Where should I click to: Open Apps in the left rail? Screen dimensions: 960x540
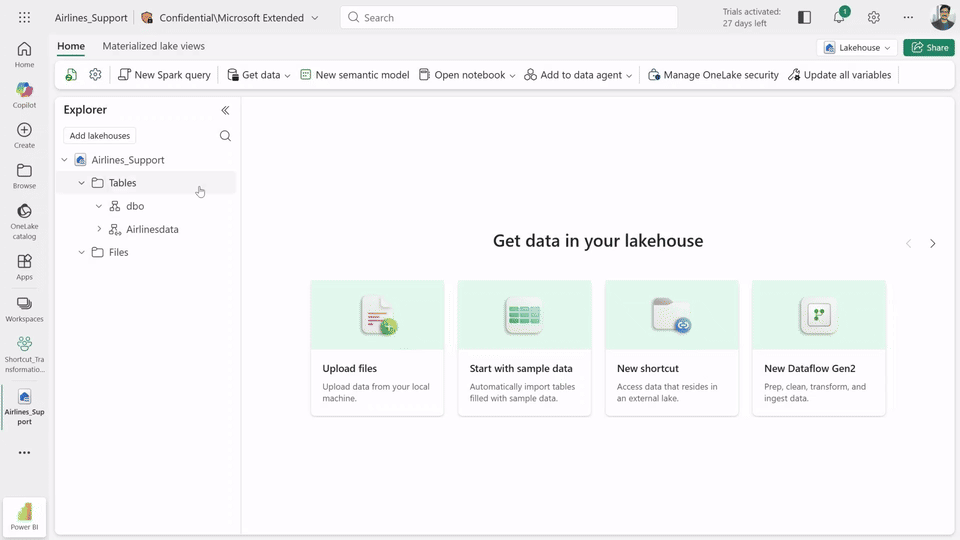tap(24, 267)
